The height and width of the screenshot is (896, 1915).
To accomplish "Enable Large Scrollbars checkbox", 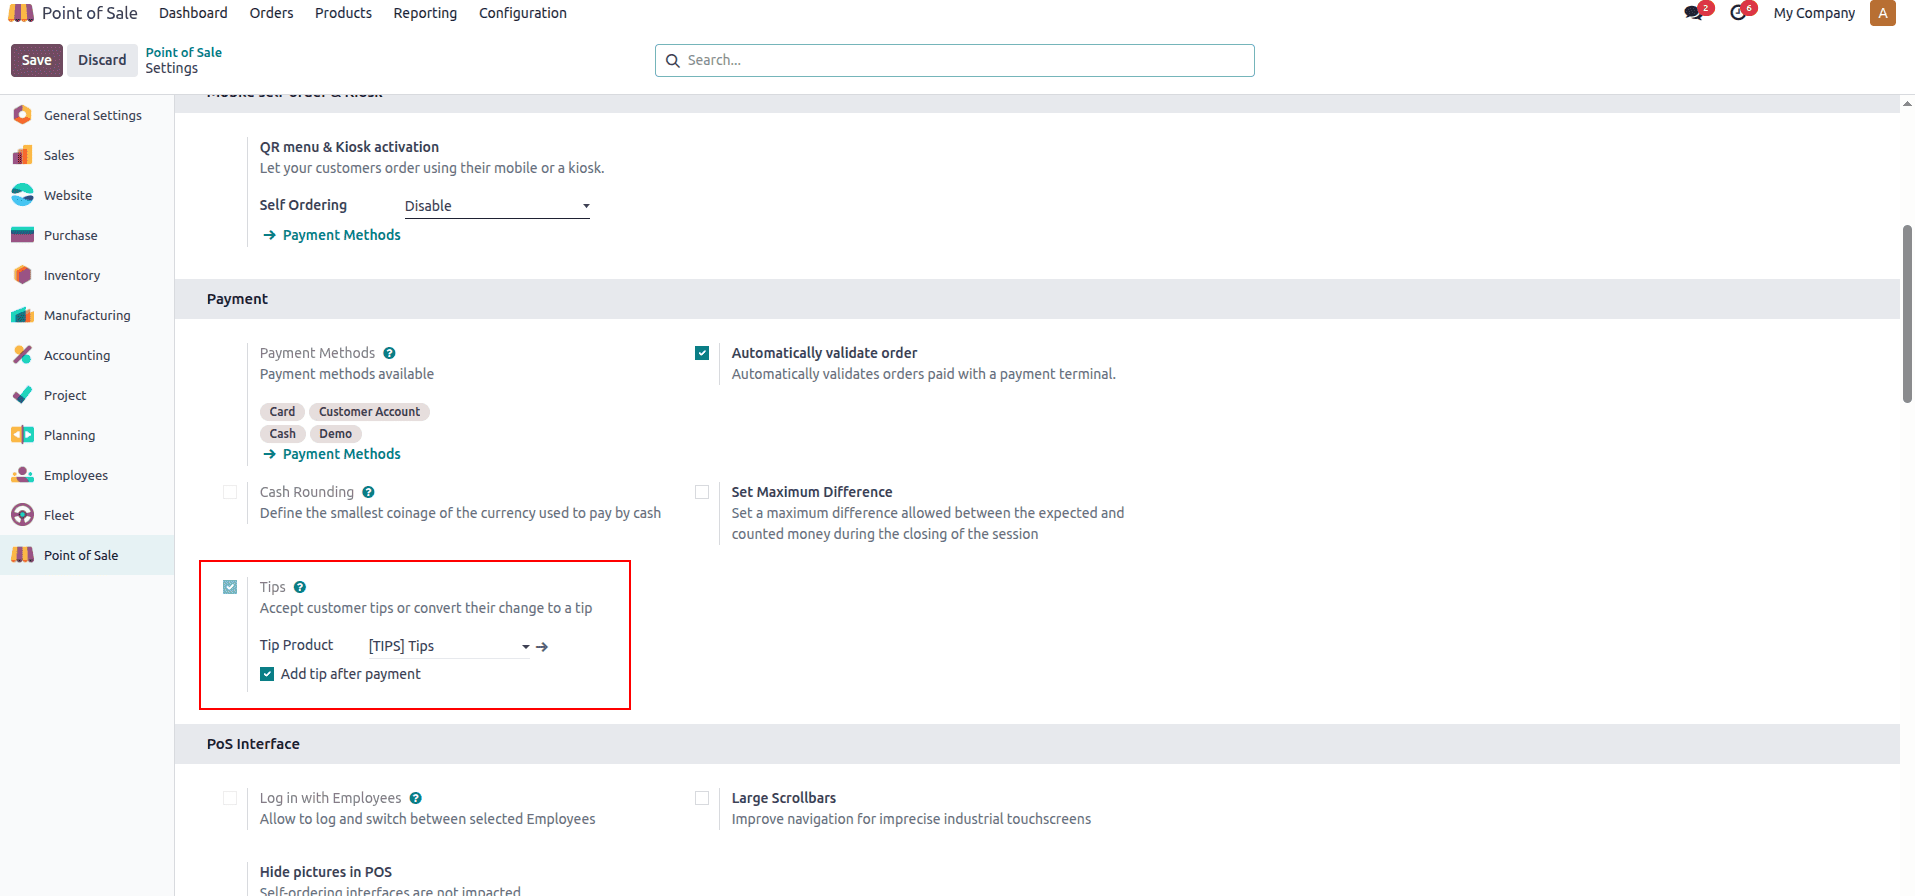I will [x=702, y=798].
